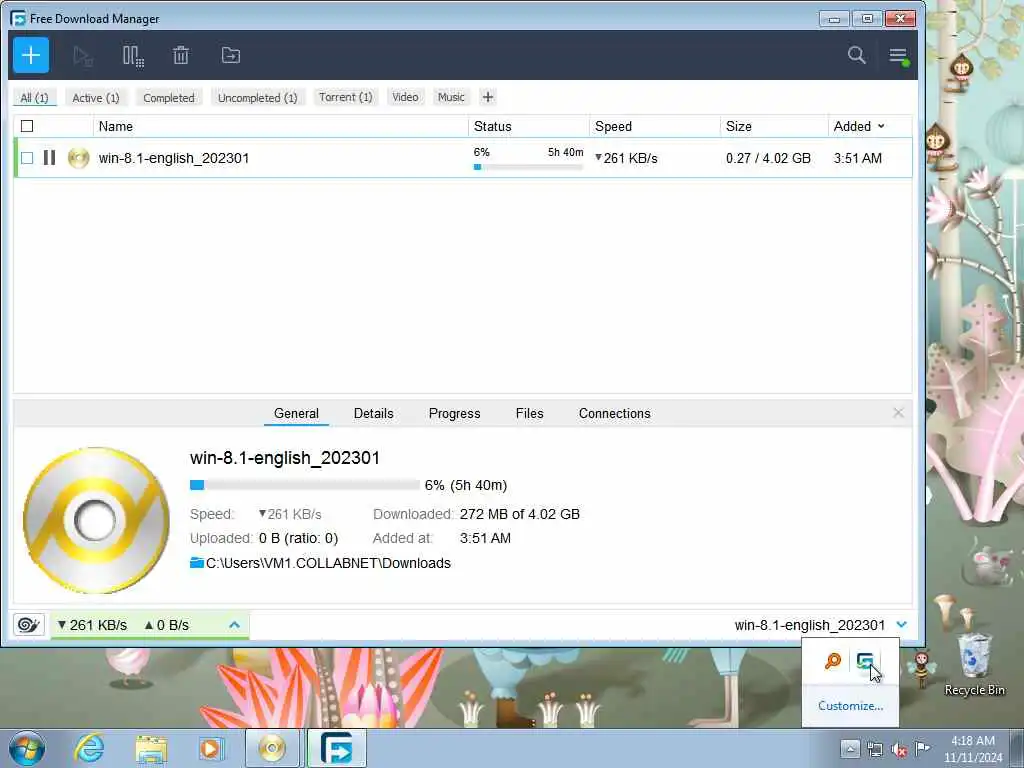This screenshot has width=1024, height=768.
Task: Click the Free Download Manager title bar logo
Action: [18, 18]
